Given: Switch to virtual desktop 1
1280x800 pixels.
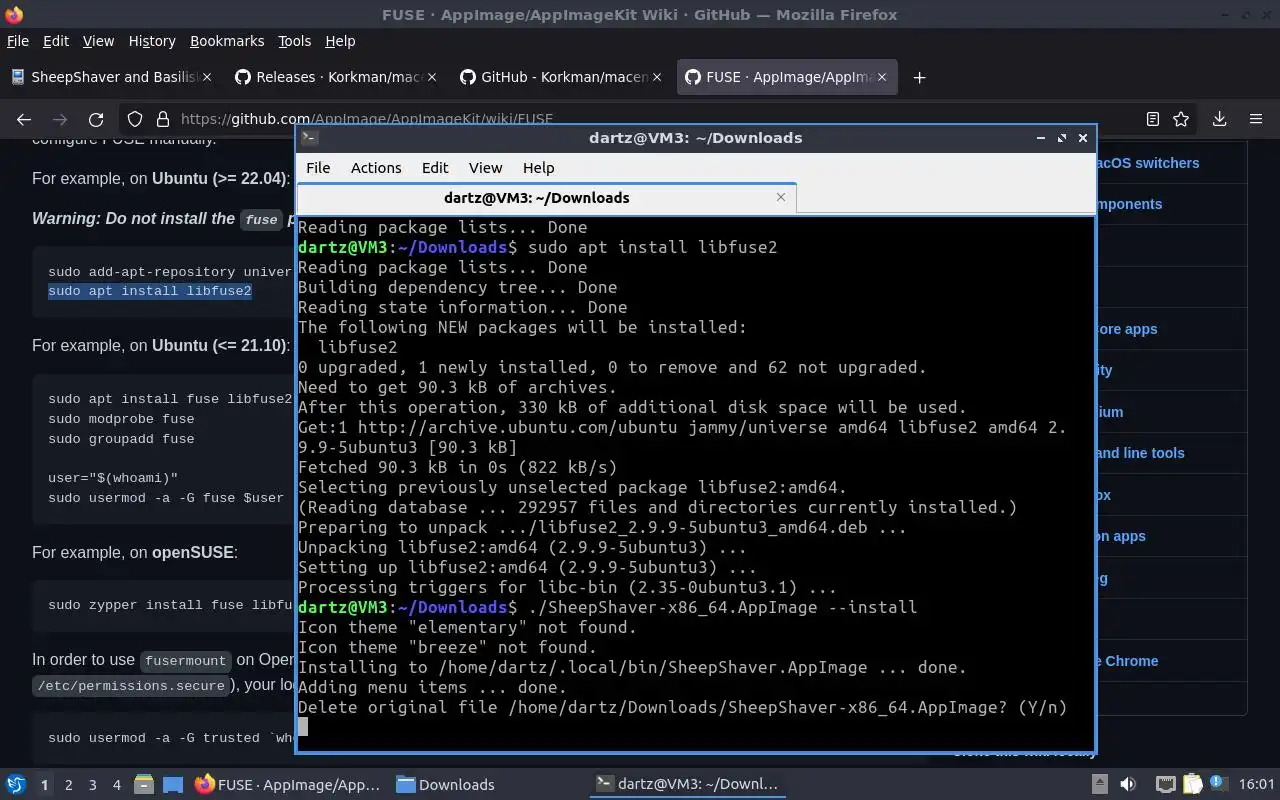Looking at the screenshot, I should (x=44, y=785).
